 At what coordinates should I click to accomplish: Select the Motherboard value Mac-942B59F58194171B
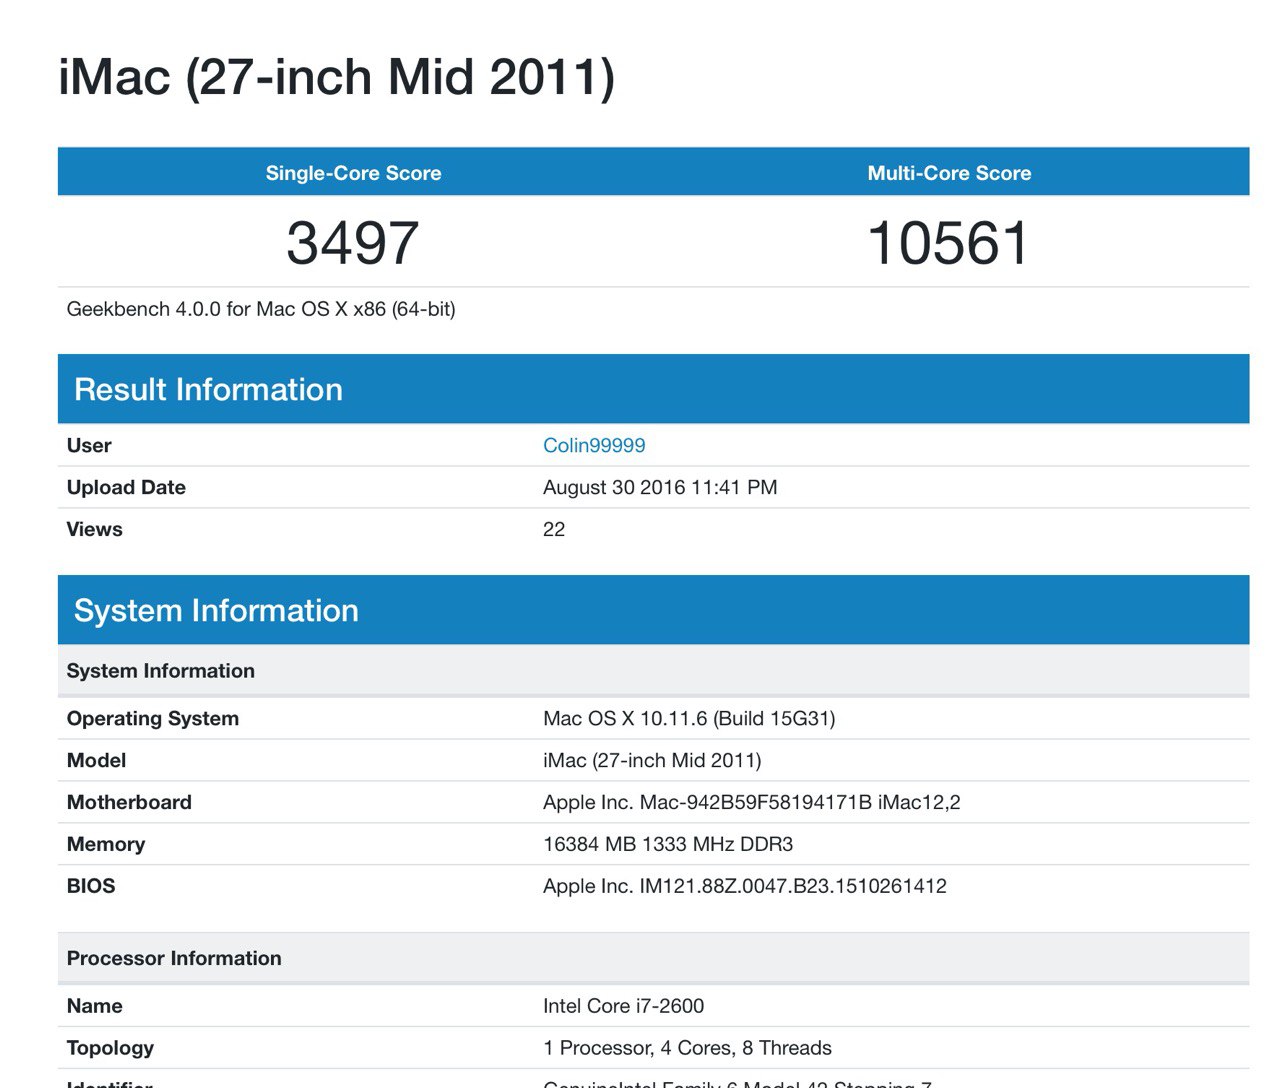click(x=752, y=803)
